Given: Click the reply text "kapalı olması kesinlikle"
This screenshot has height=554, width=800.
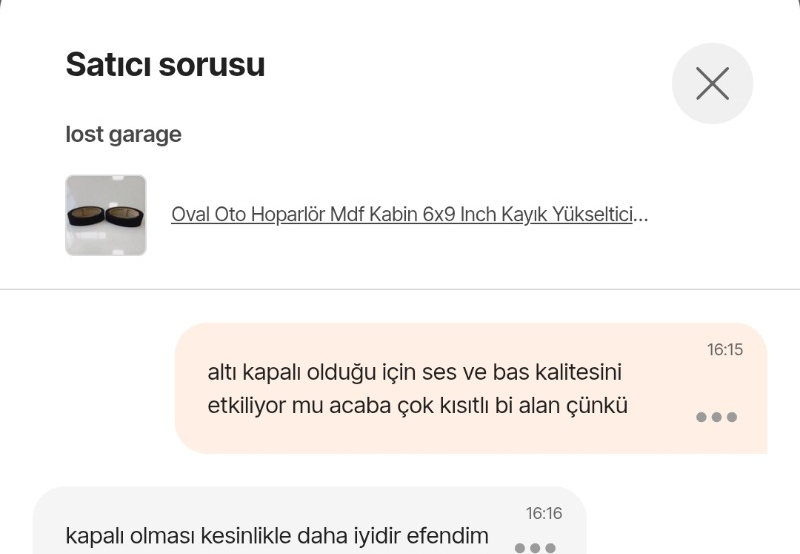Looking at the screenshot, I should (x=277, y=536).
